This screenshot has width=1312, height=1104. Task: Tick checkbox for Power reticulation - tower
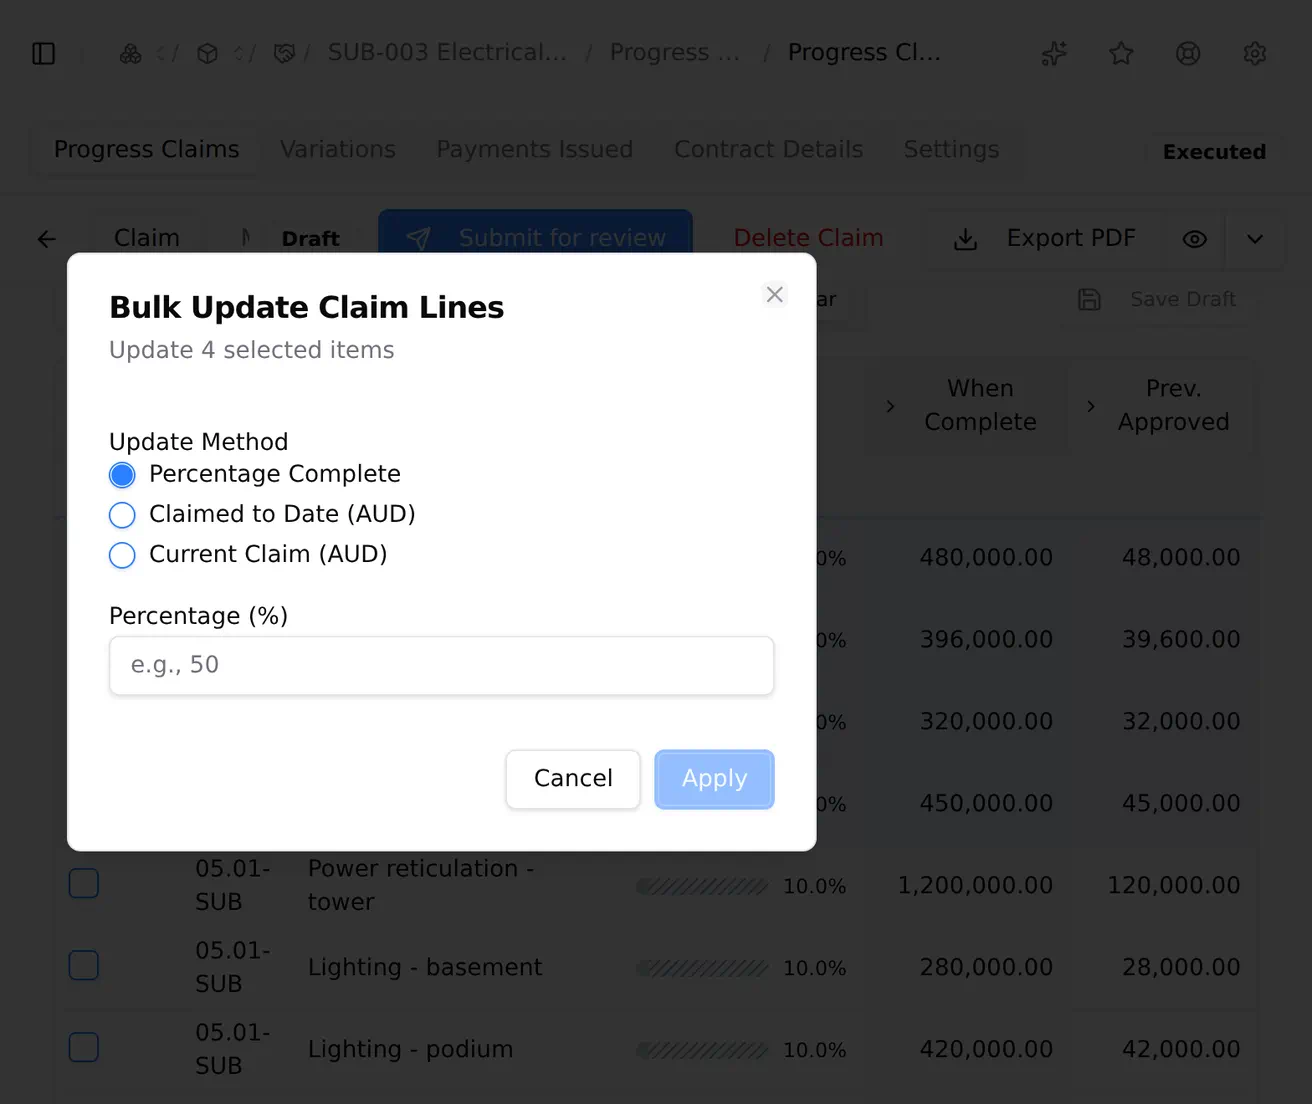(84, 884)
